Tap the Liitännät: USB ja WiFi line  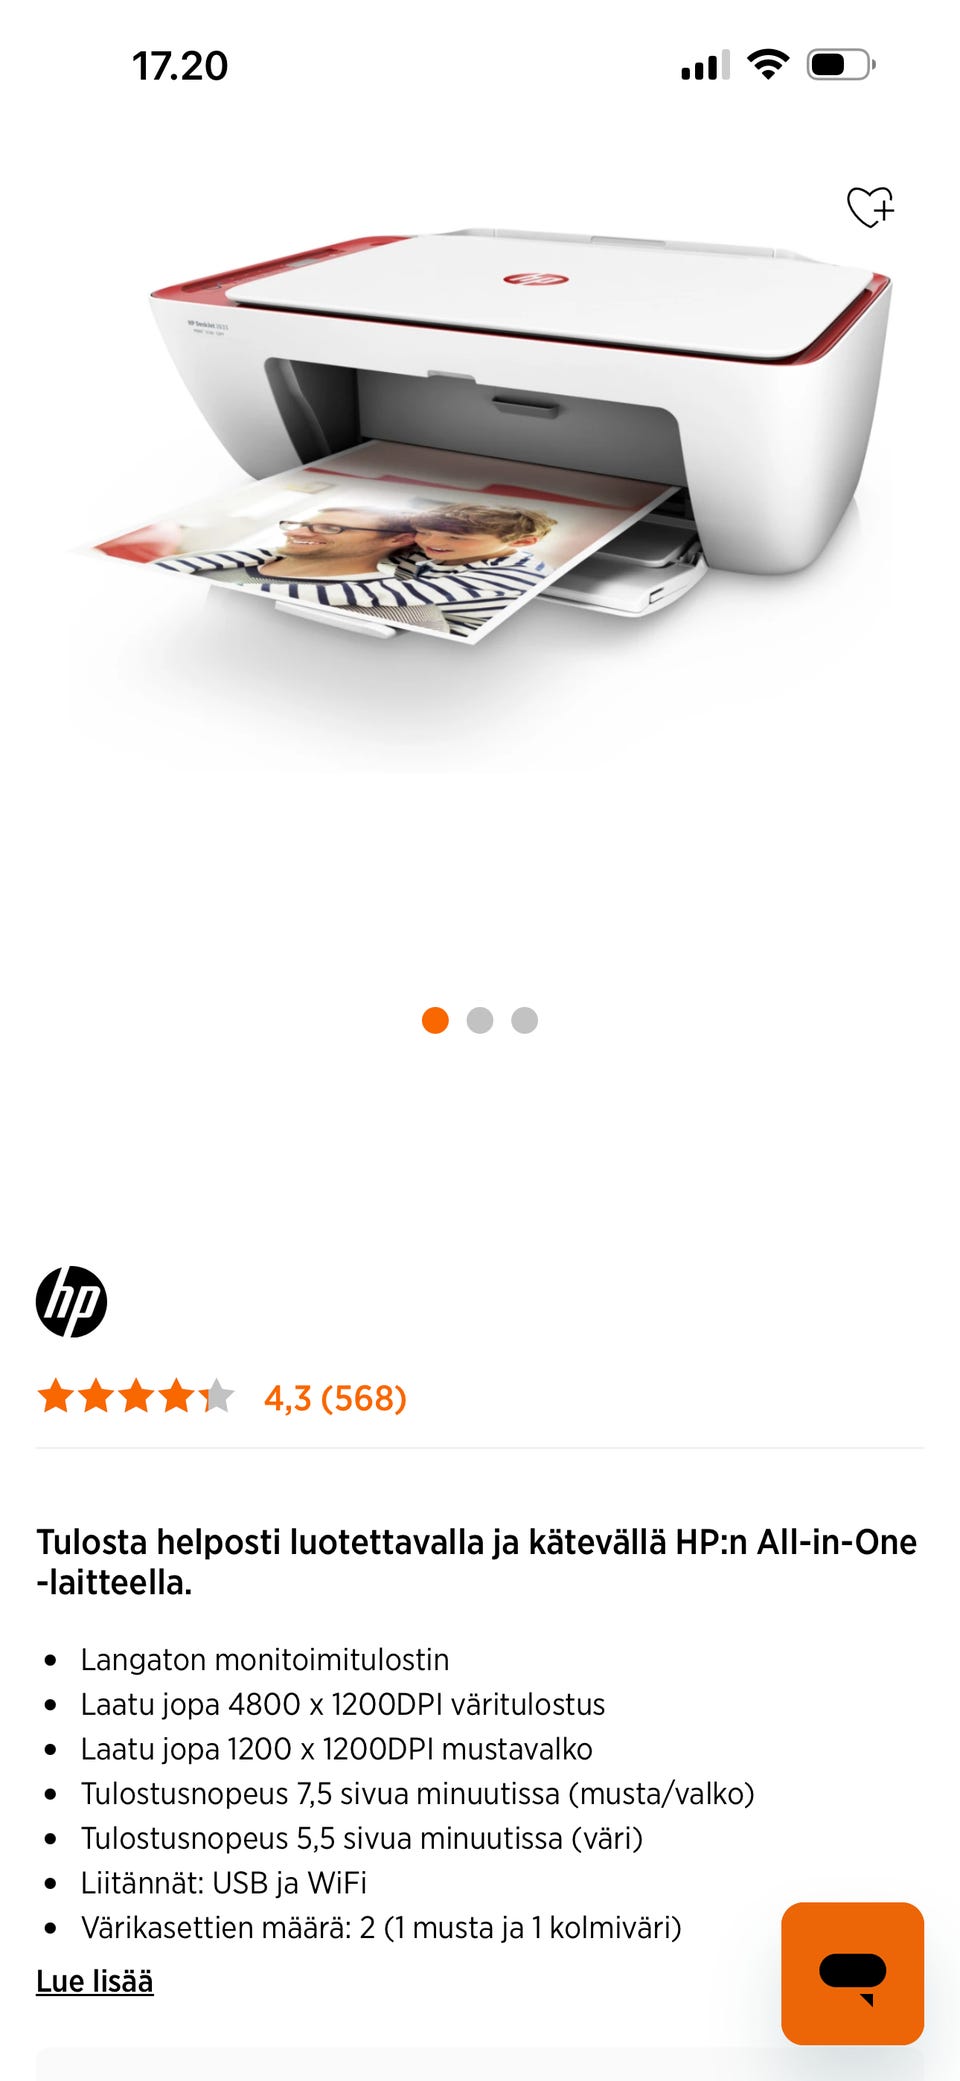(224, 1882)
